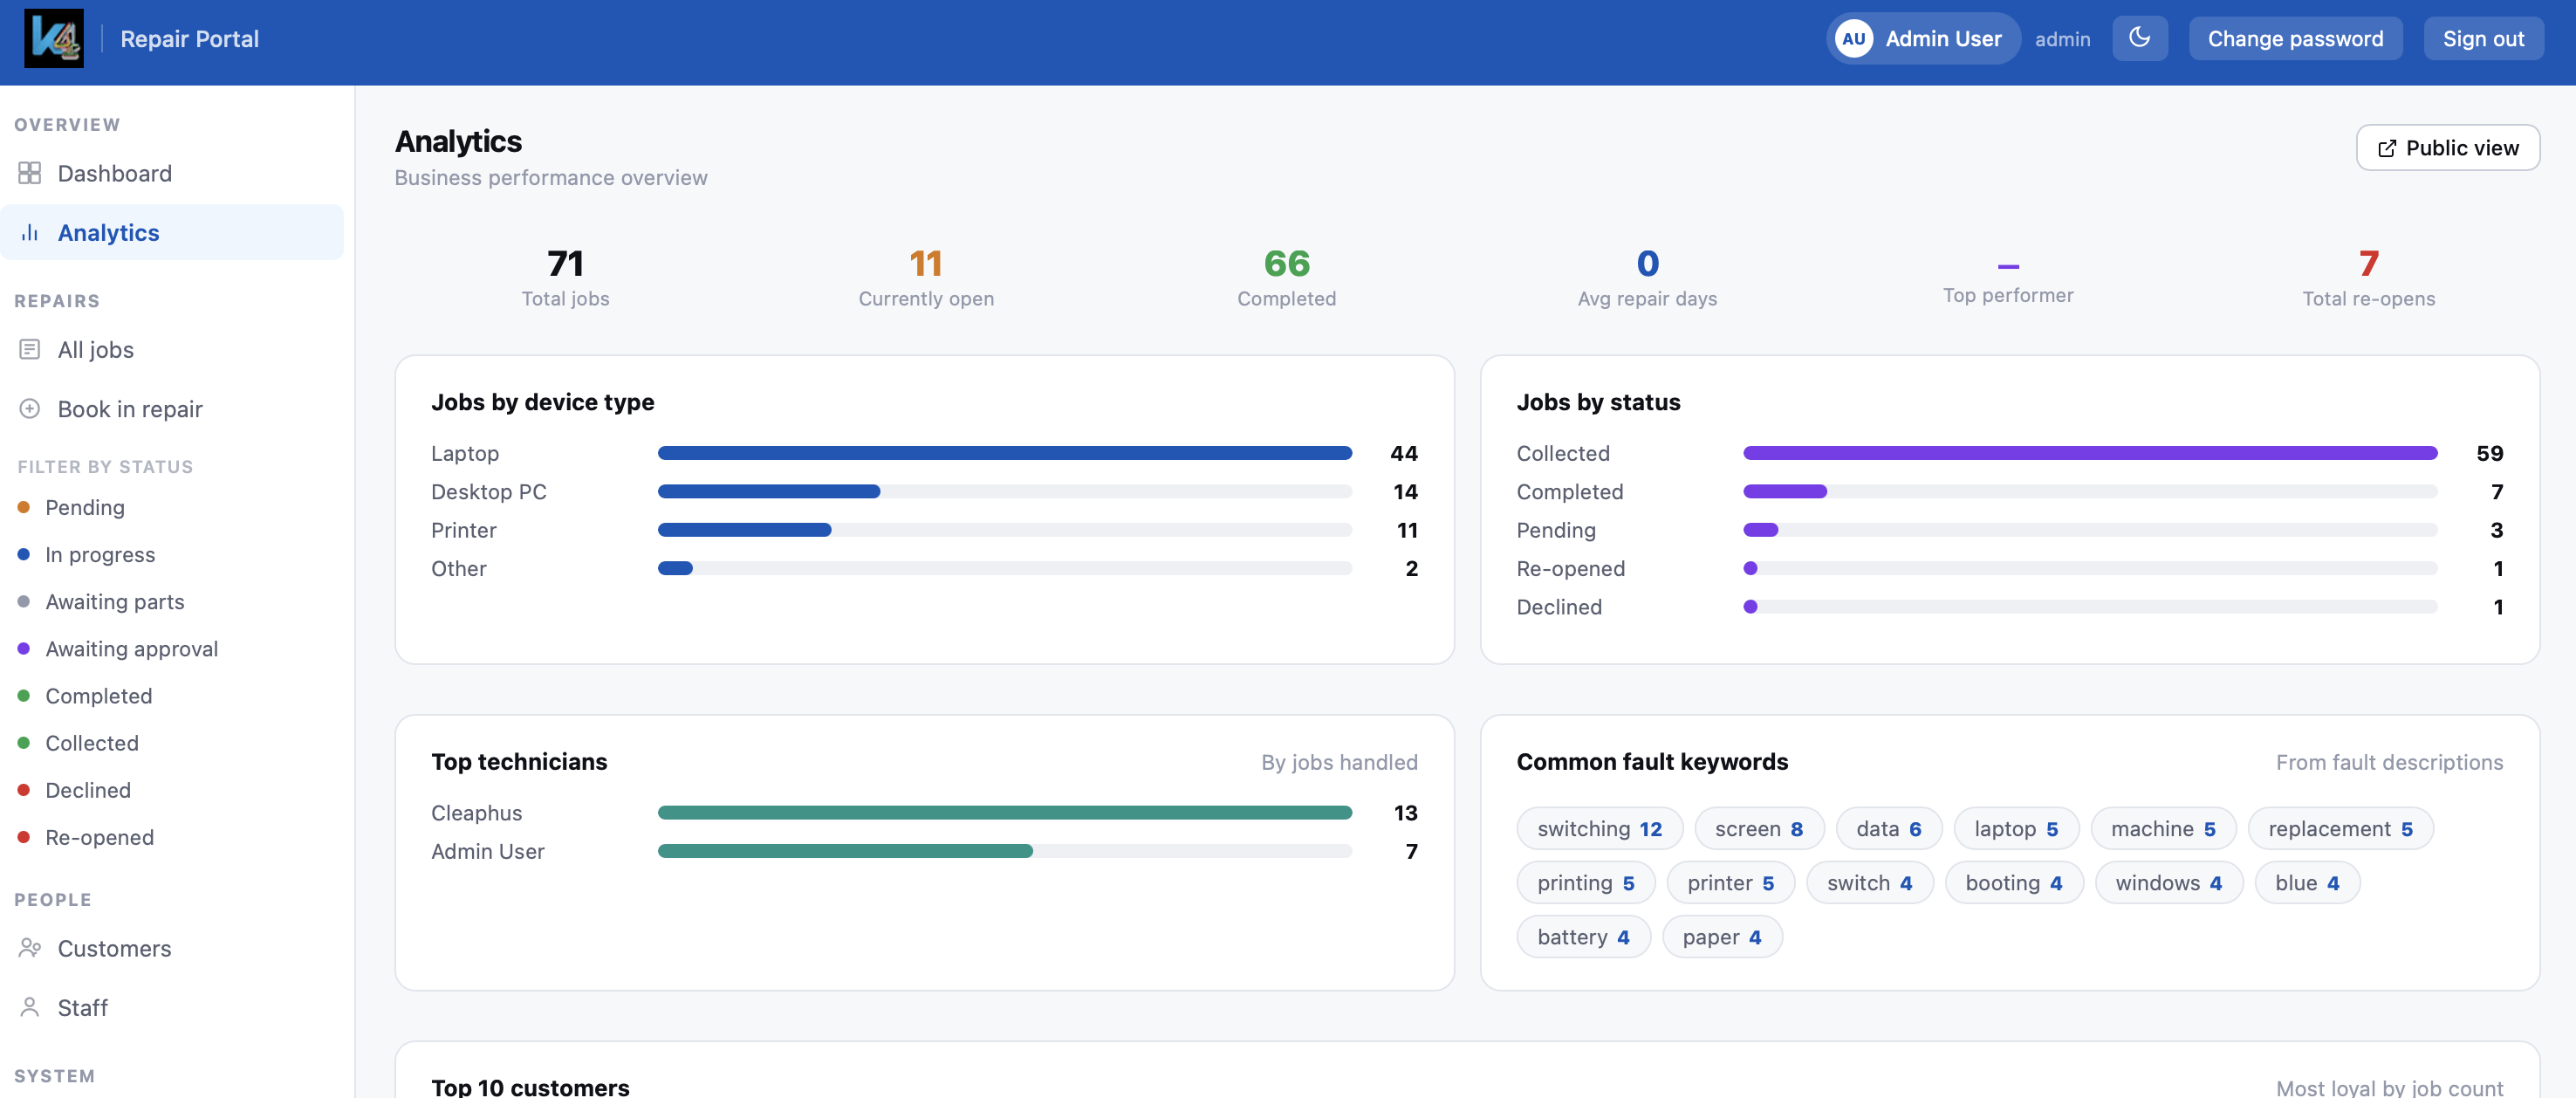Click the 'Admin User' technician row label
The image size is (2576, 1098).
point(487,850)
